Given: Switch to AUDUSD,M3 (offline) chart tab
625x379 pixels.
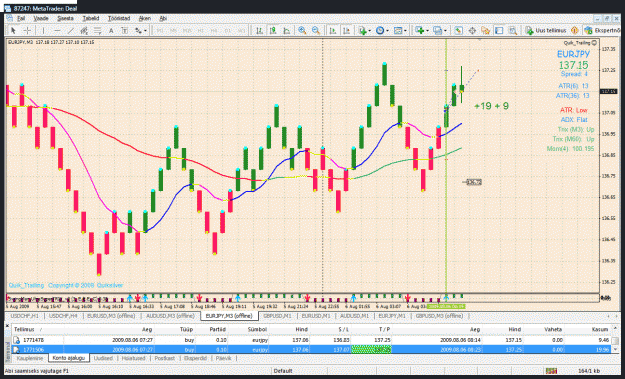Looking at the screenshot, I should tap(170, 316).
